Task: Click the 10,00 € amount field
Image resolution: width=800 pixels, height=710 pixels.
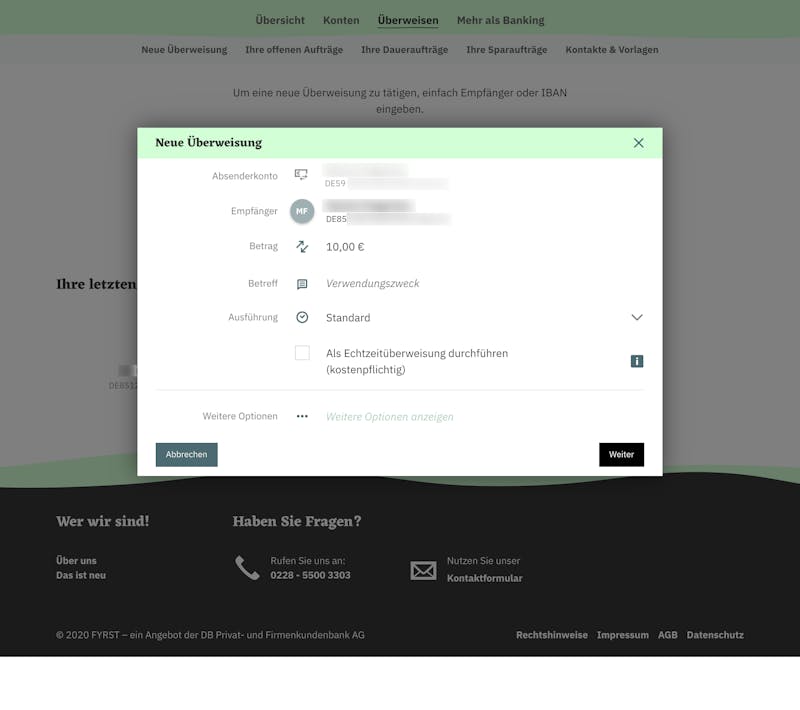Action: (x=484, y=247)
